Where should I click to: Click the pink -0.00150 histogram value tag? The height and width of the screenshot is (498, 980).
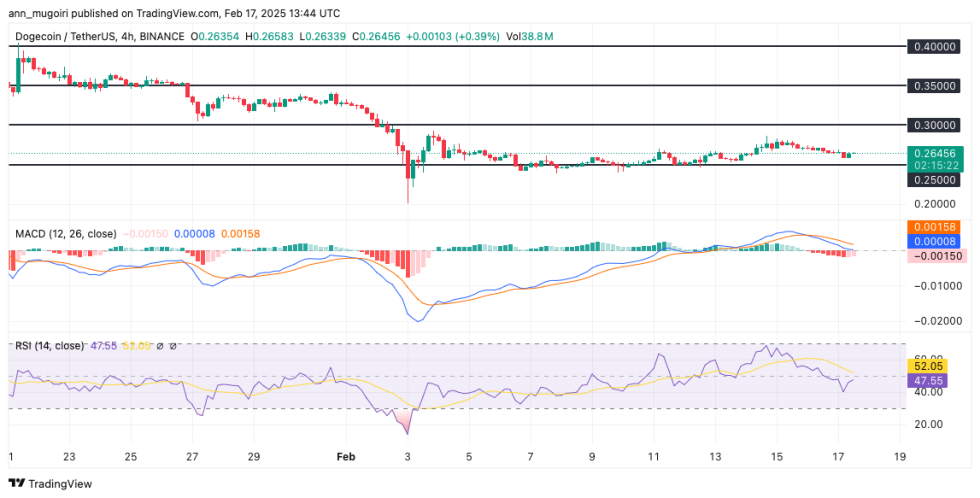click(x=932, y=256)
